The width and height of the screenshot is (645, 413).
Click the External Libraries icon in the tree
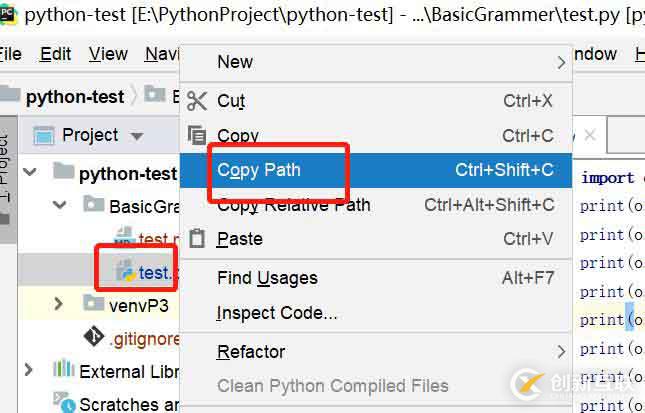pos(63,372)
